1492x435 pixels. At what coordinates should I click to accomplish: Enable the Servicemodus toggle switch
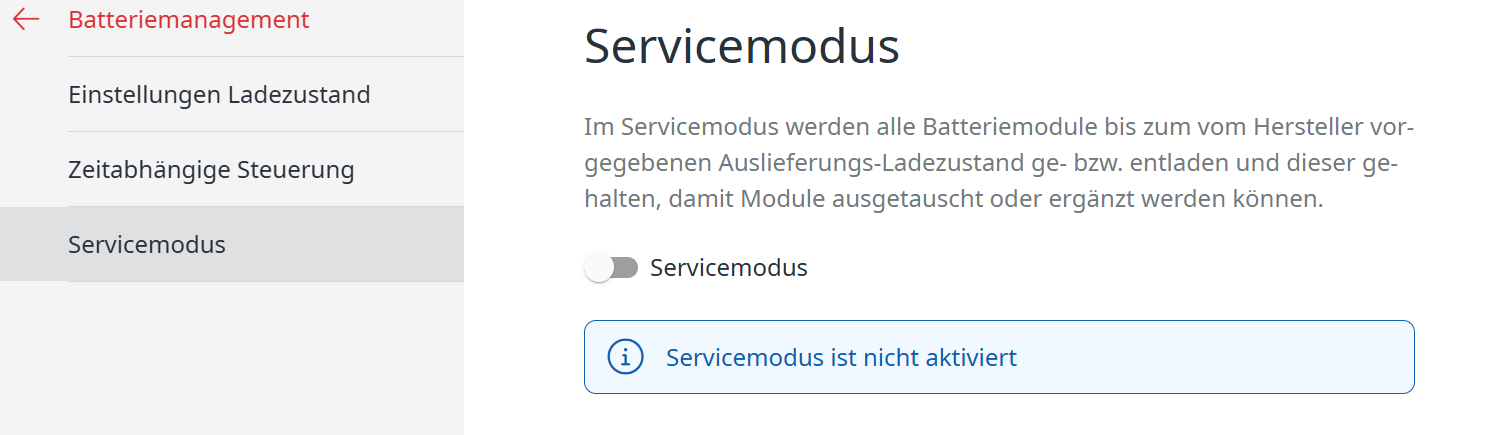pyautogui.click(x=612, y=268)
